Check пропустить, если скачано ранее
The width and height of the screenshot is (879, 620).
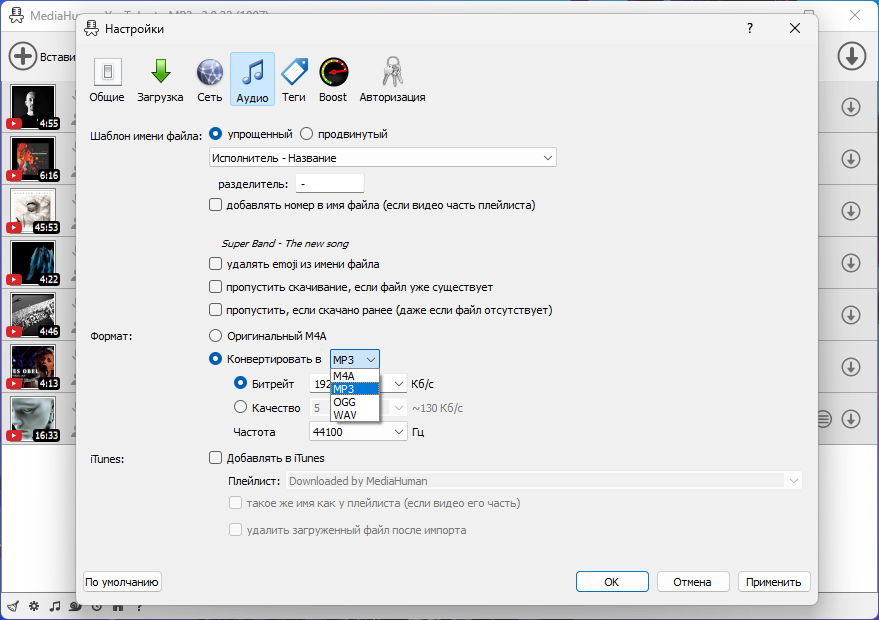click(215, 309)
